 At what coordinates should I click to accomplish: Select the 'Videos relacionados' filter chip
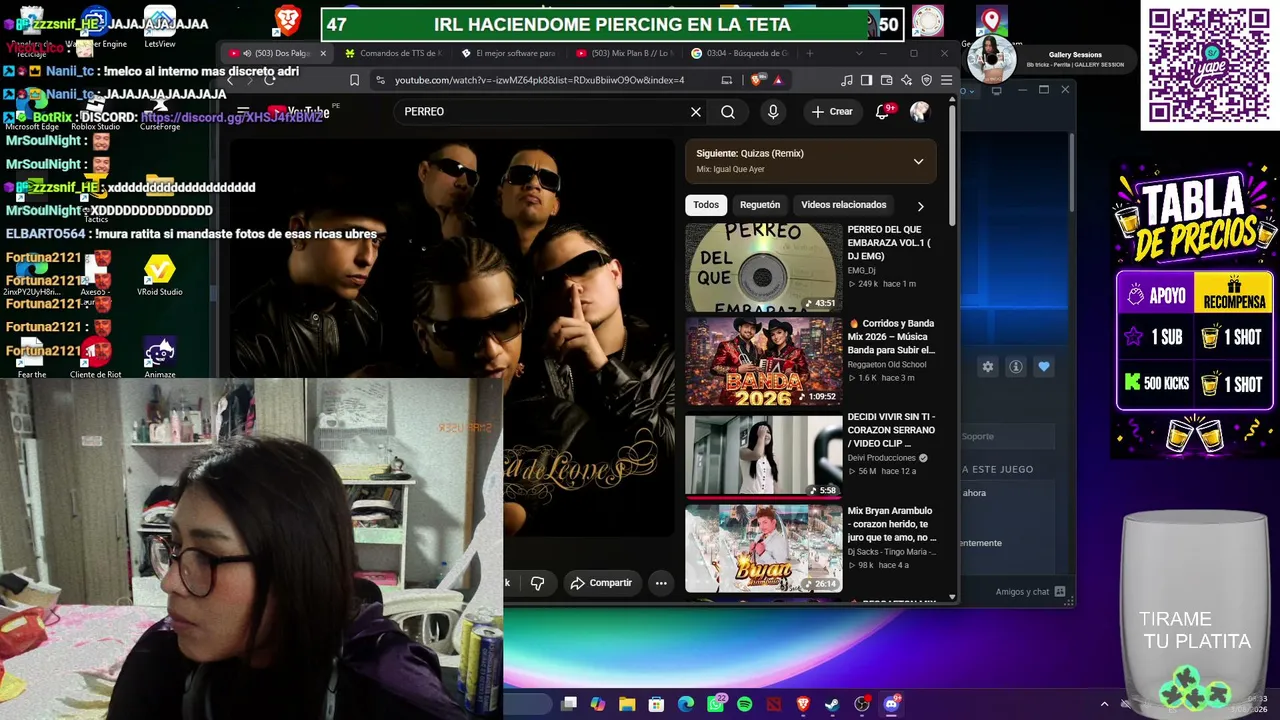[844, 205]
